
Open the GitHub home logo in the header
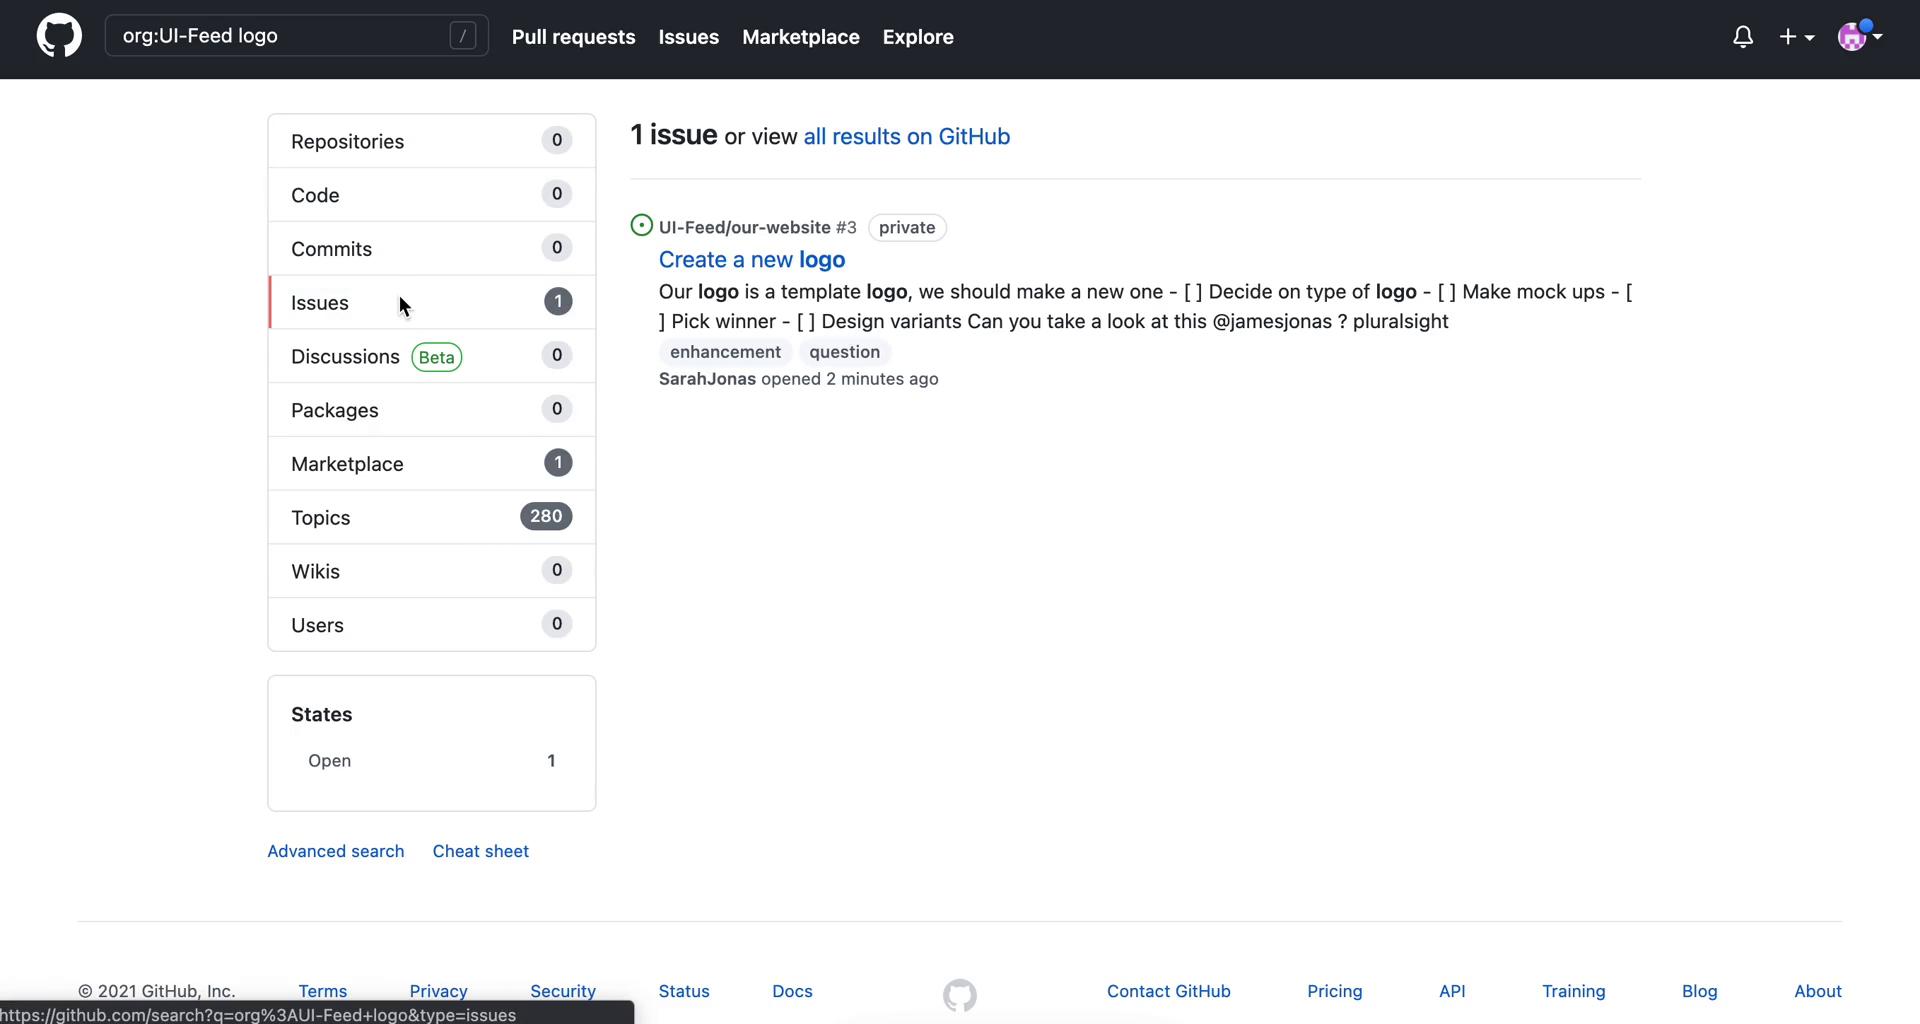coord(59,36)
